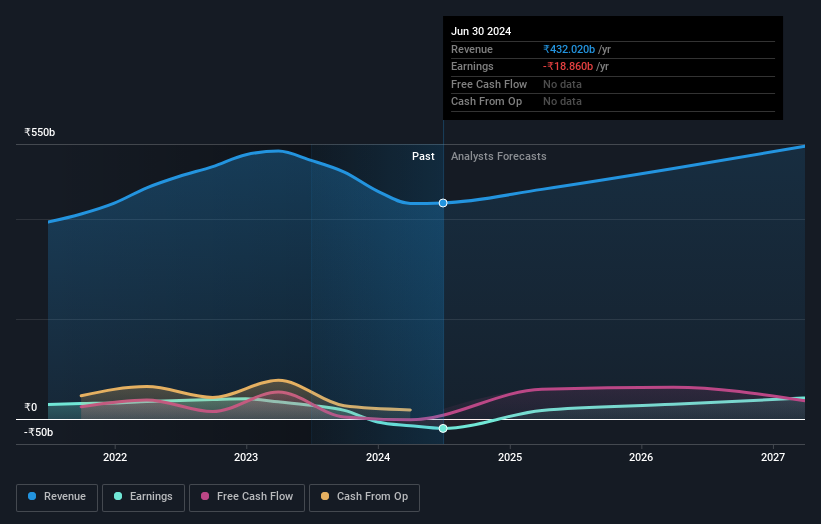Image resolution: width=821 pixels, height=524 pixels.
Task: Toggle the Revenue legend button
Action: tap(57, 497)
